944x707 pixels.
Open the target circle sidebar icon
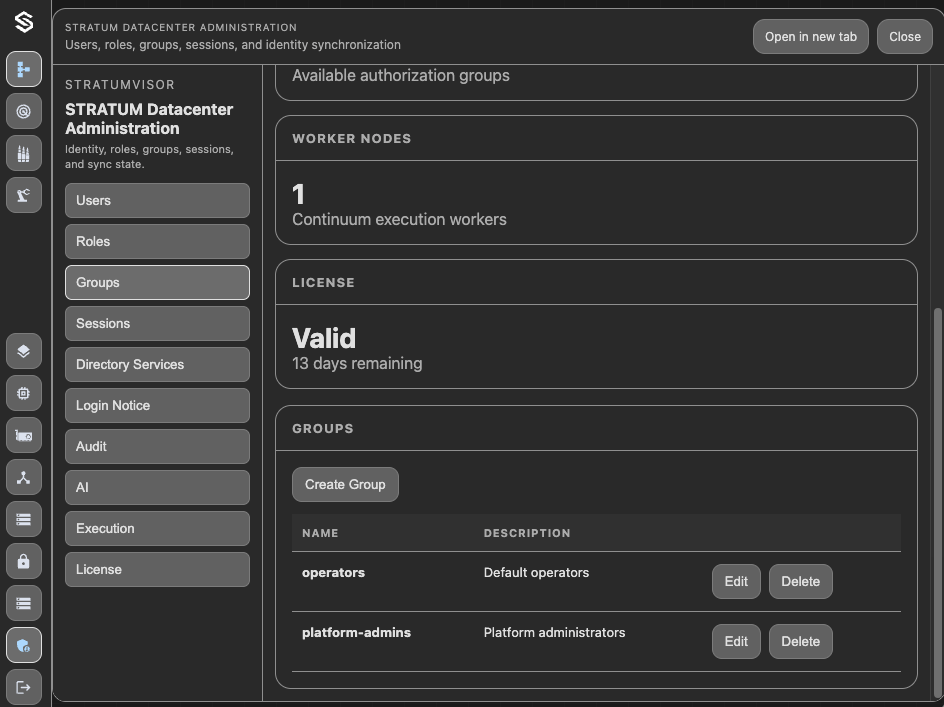[24, 111]
